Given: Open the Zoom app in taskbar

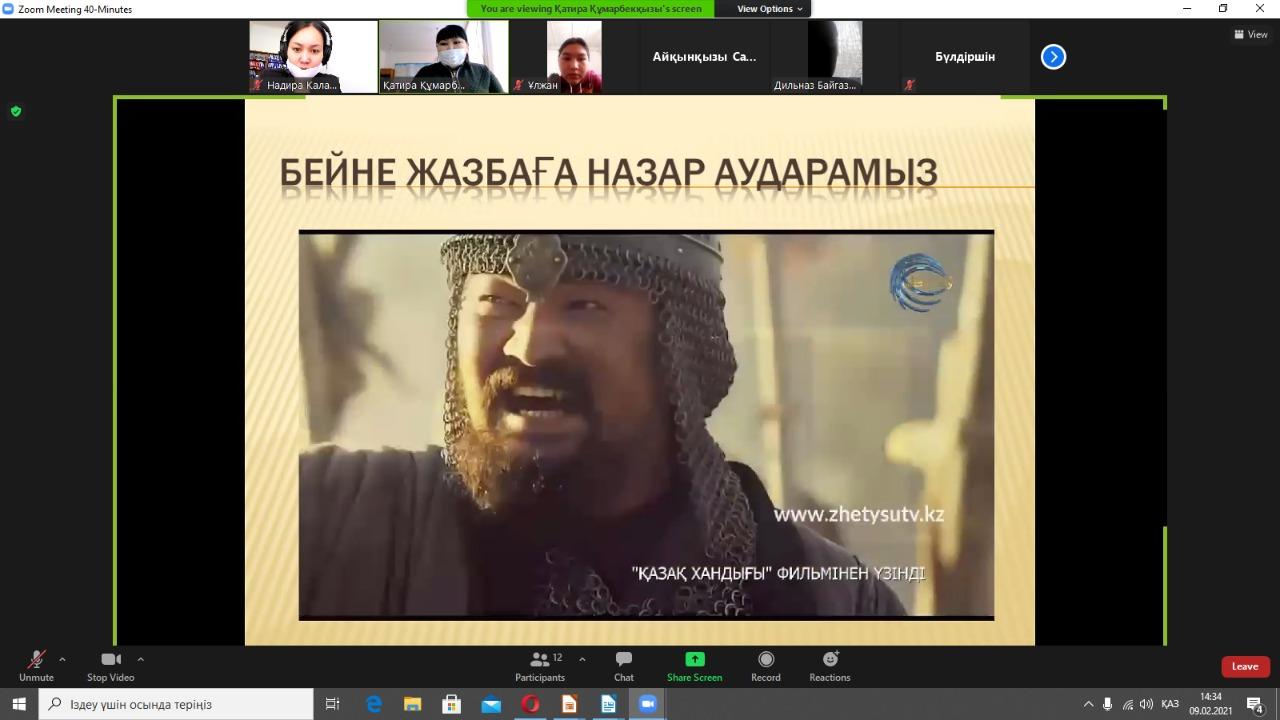Looking at the screenshot, I should [647, 704].
